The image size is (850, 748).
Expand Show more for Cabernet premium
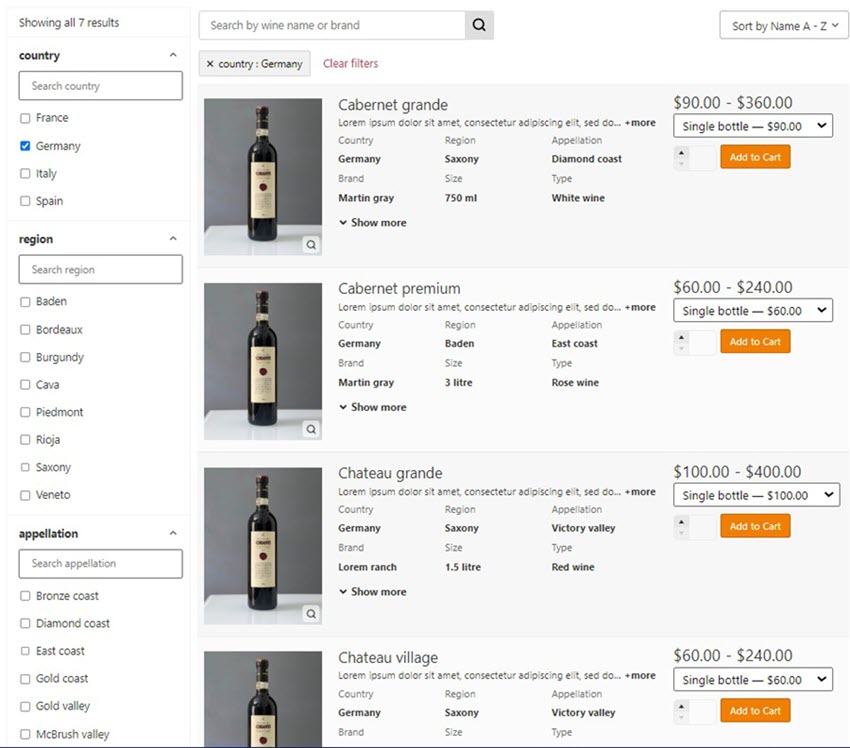[x=373, y=407]
